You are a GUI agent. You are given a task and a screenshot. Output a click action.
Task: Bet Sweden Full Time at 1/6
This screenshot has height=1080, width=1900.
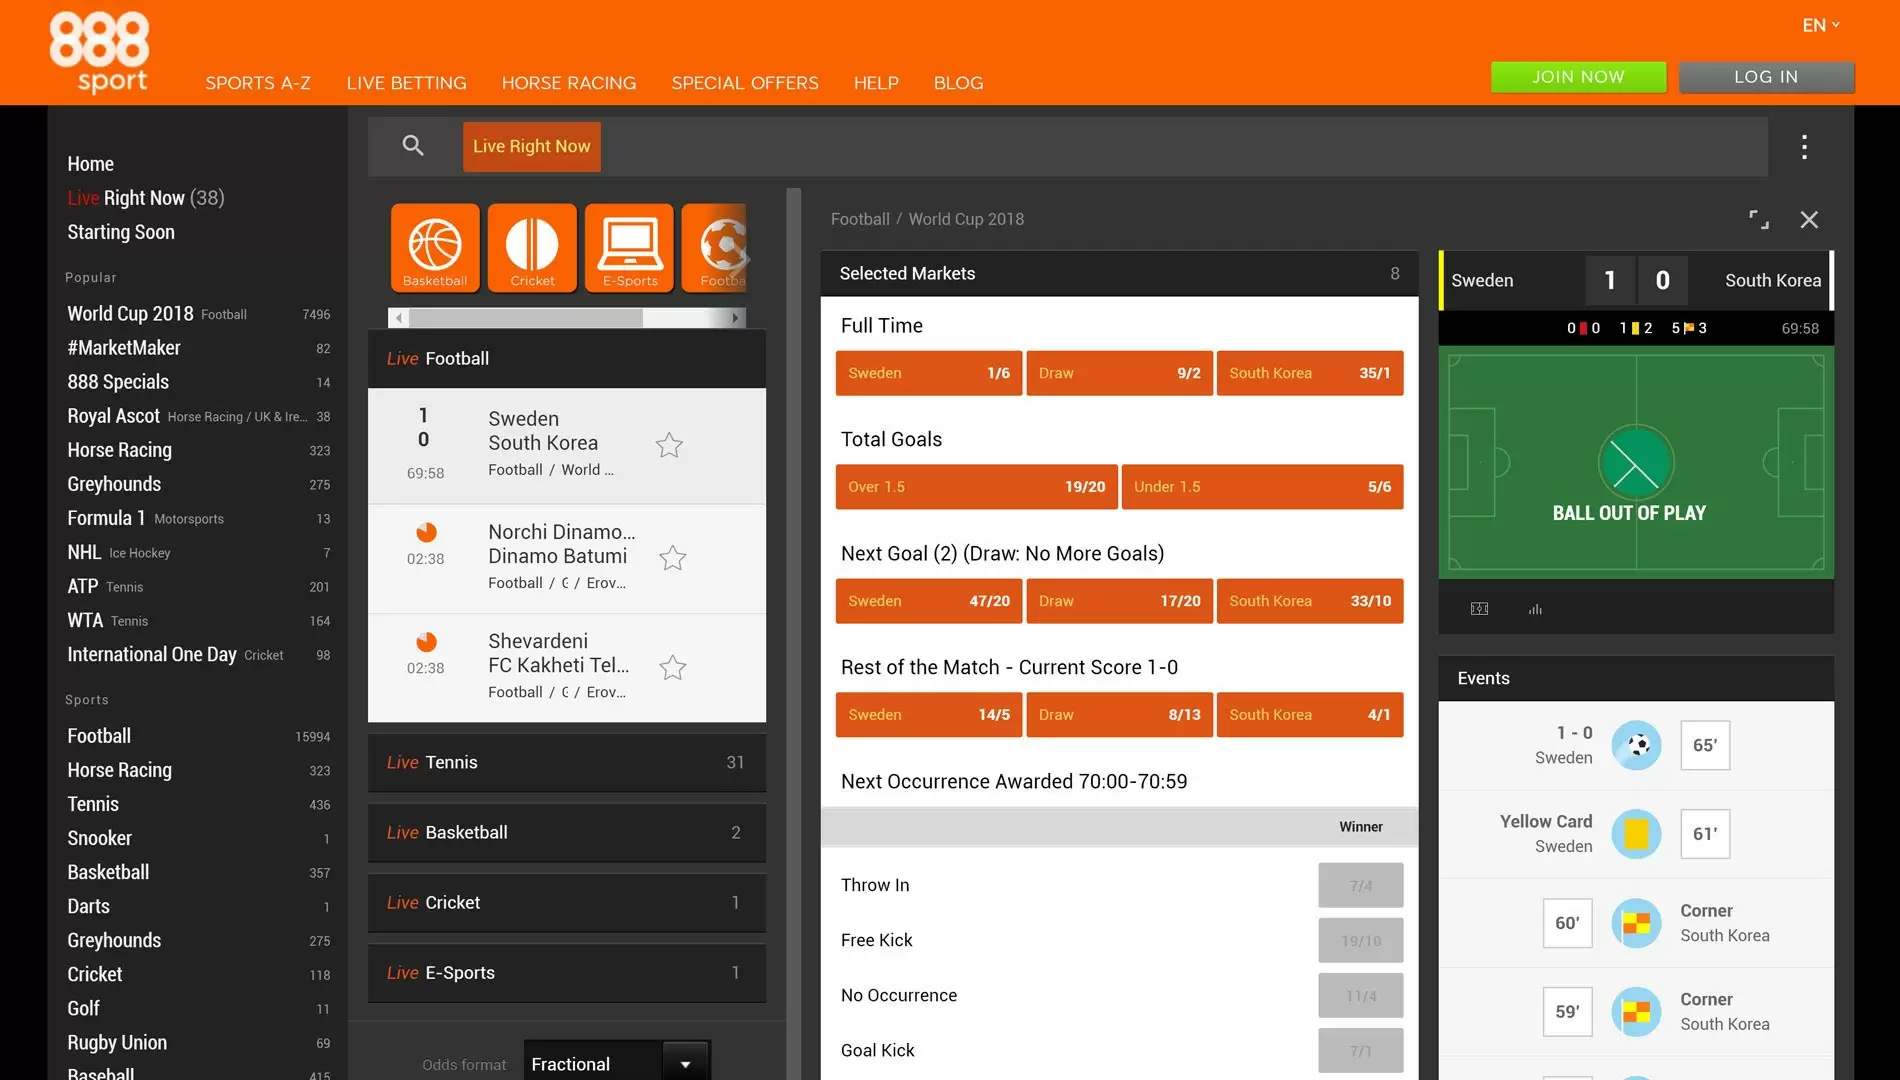click(929, 373)
